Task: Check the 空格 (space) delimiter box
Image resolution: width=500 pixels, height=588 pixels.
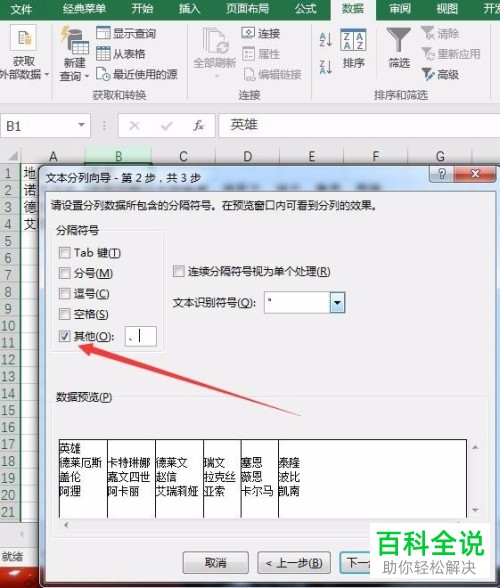Action: 65,314
